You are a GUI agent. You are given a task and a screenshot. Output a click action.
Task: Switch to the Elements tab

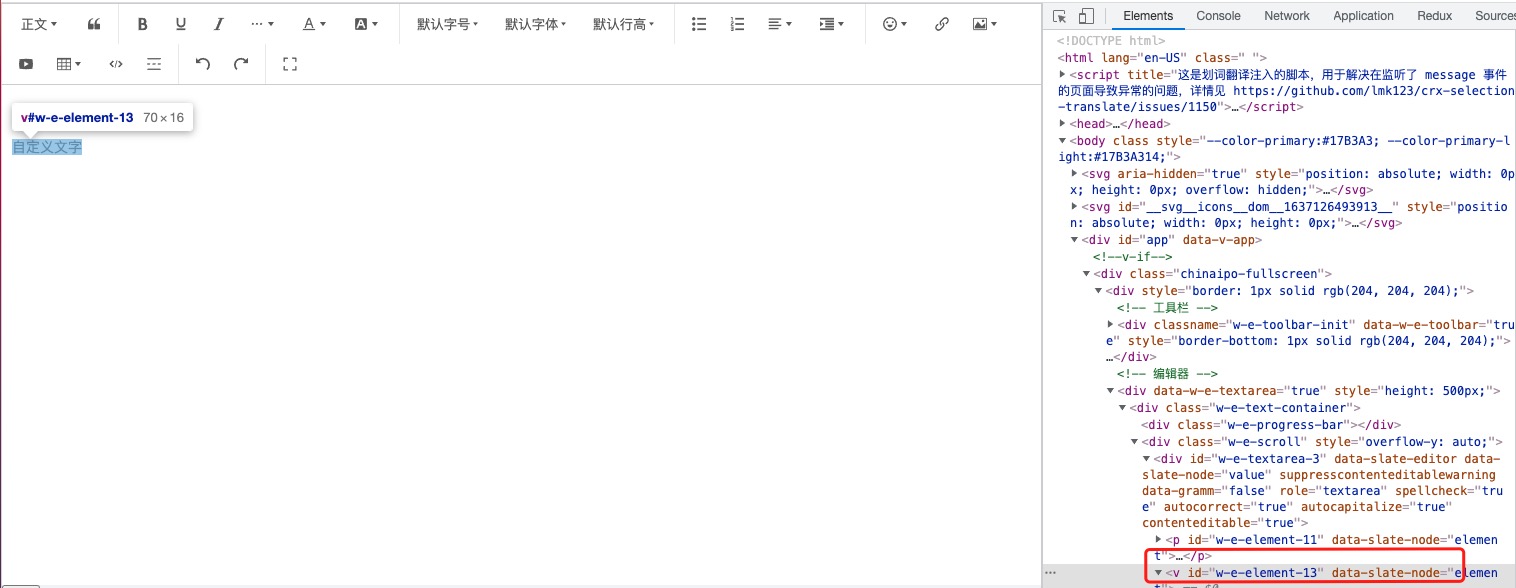point(1148,15)
